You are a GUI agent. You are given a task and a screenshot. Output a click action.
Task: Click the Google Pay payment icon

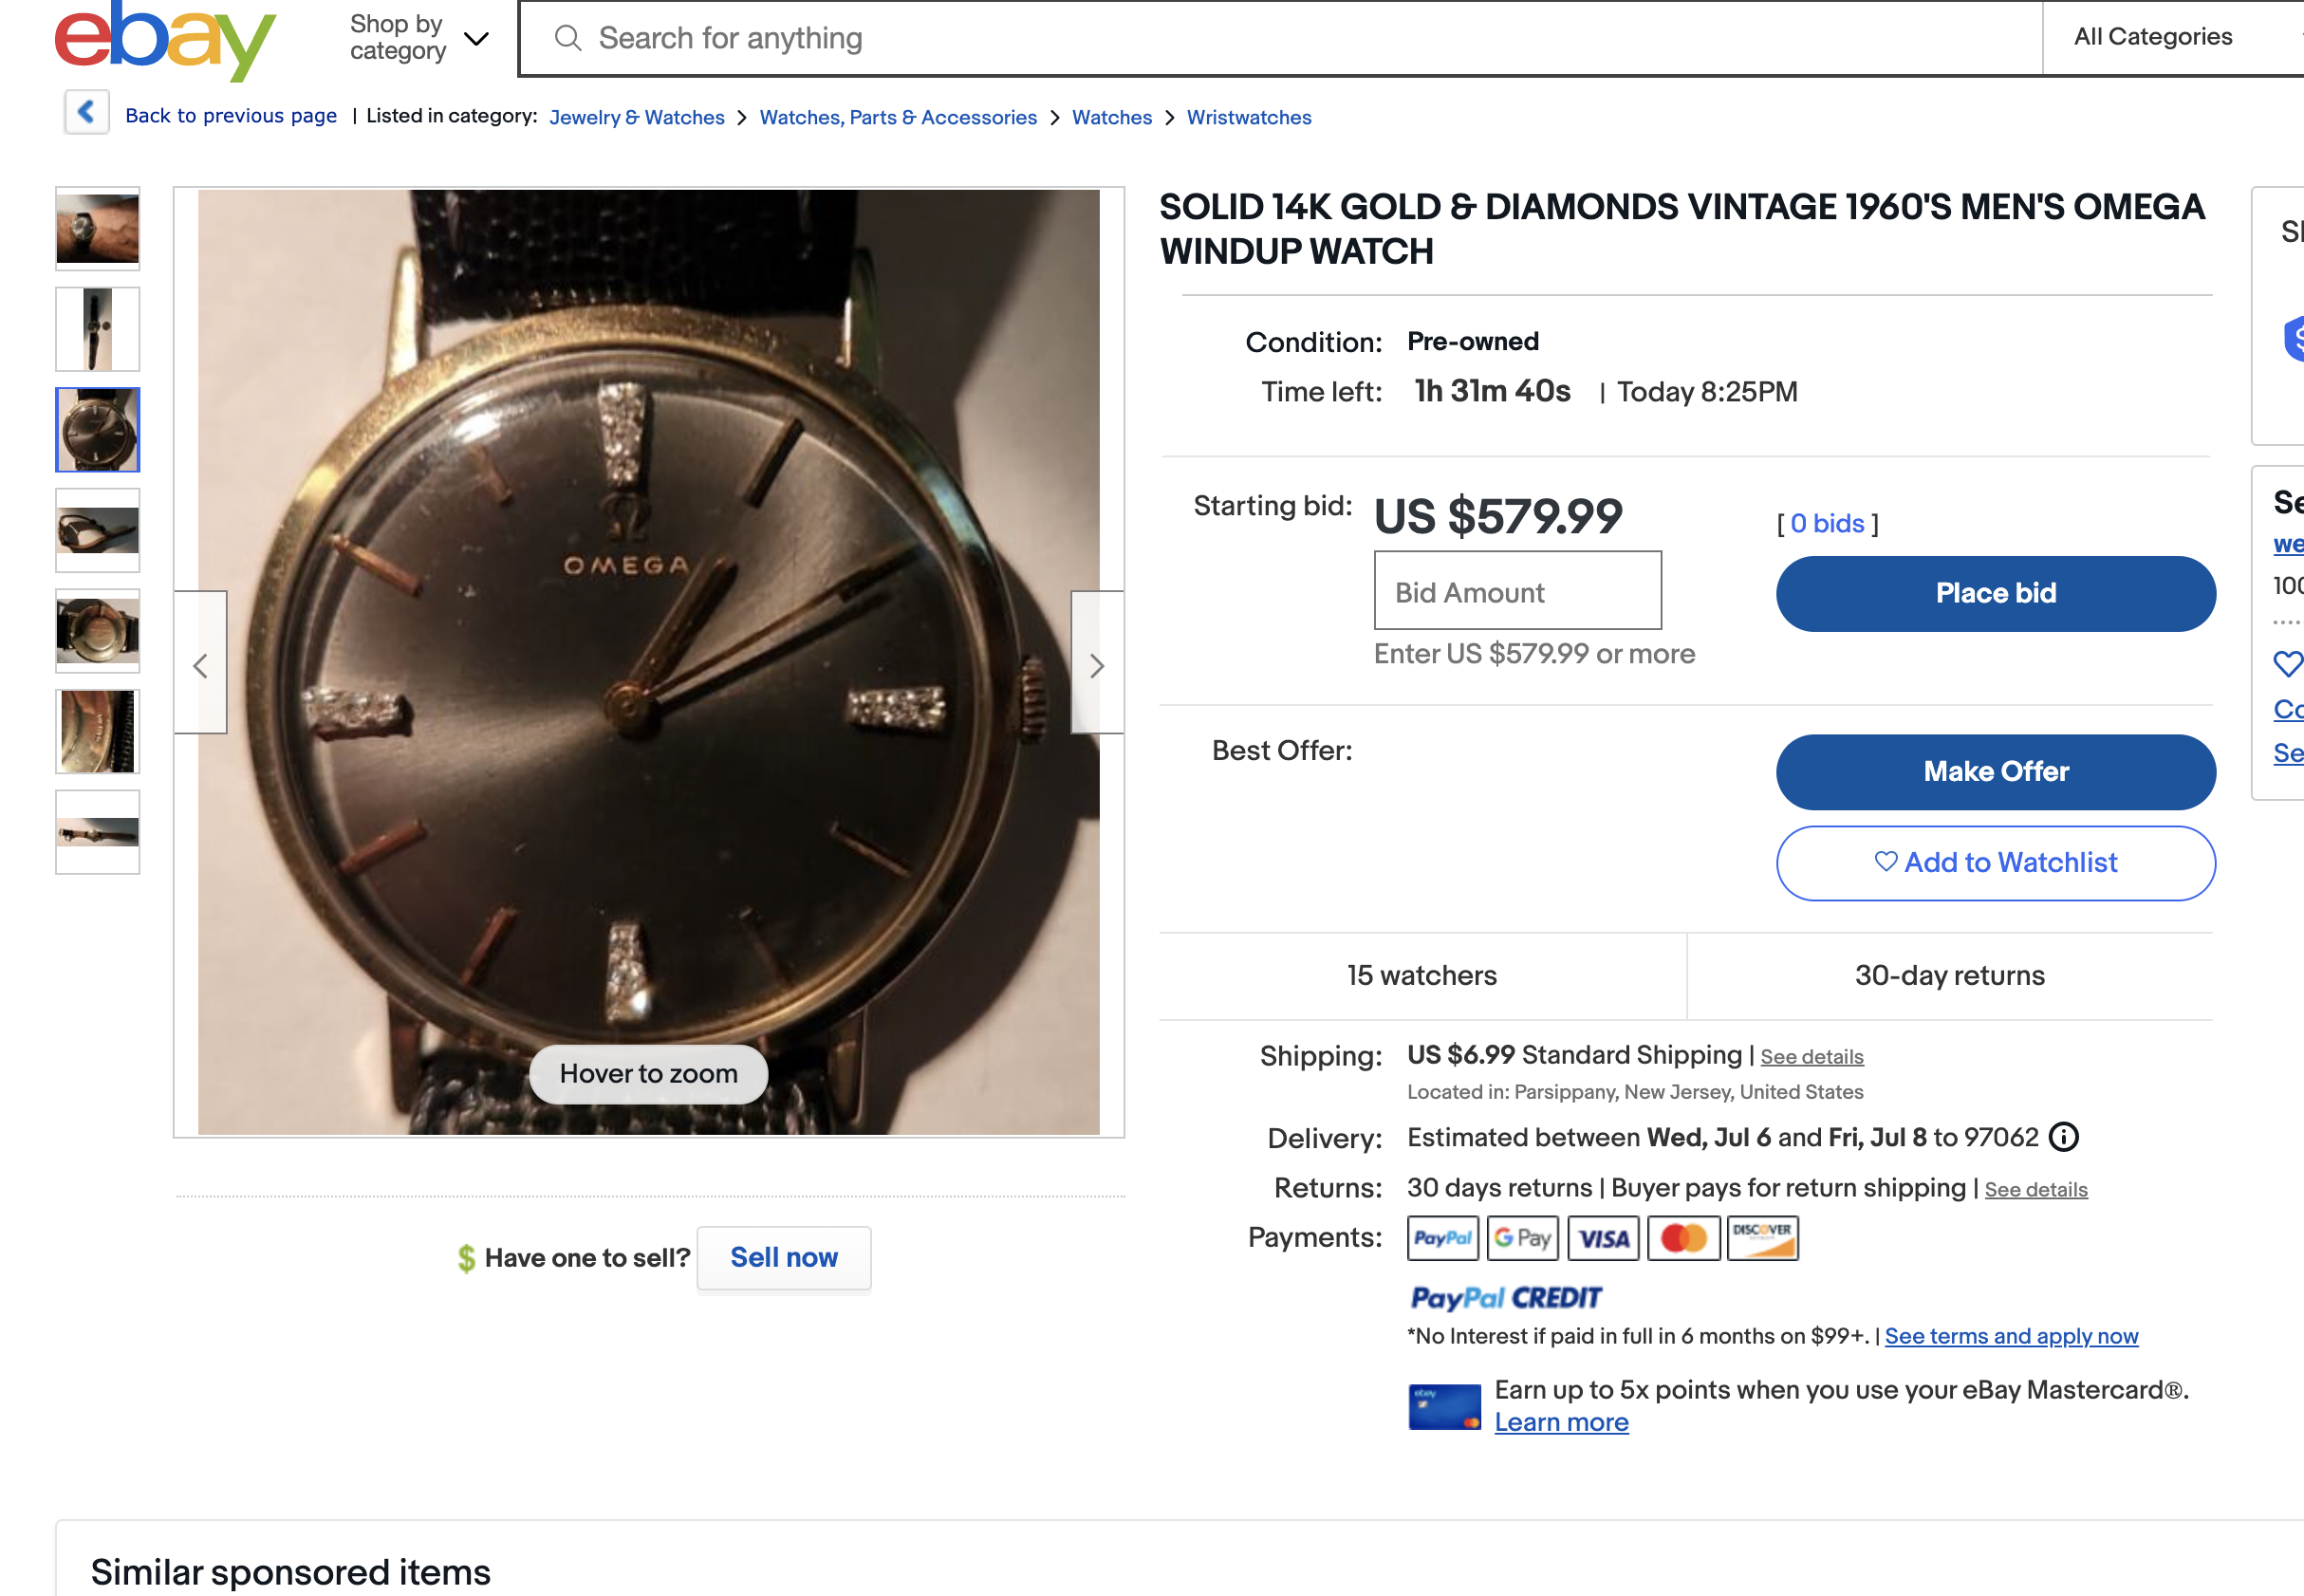tap(1522, 1238)
